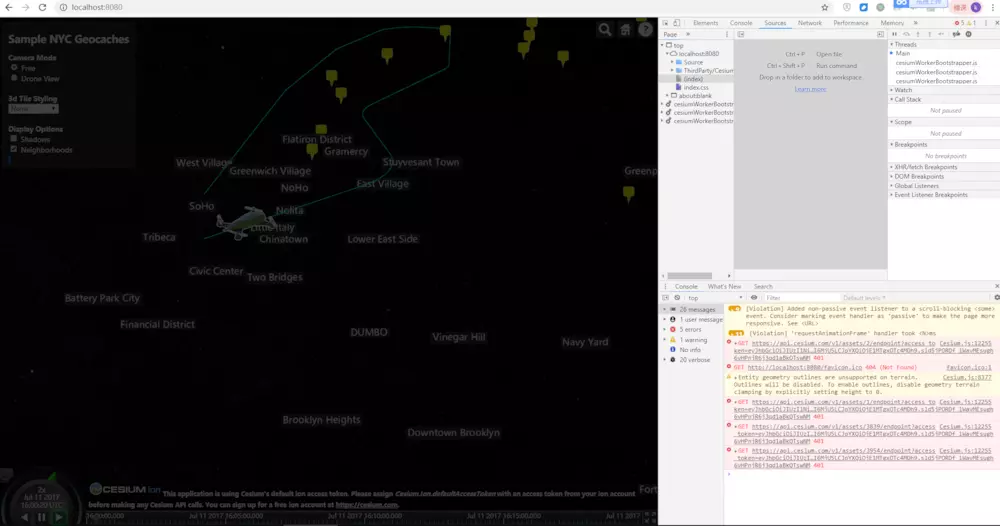Click the Learn more workspace link

810,89
